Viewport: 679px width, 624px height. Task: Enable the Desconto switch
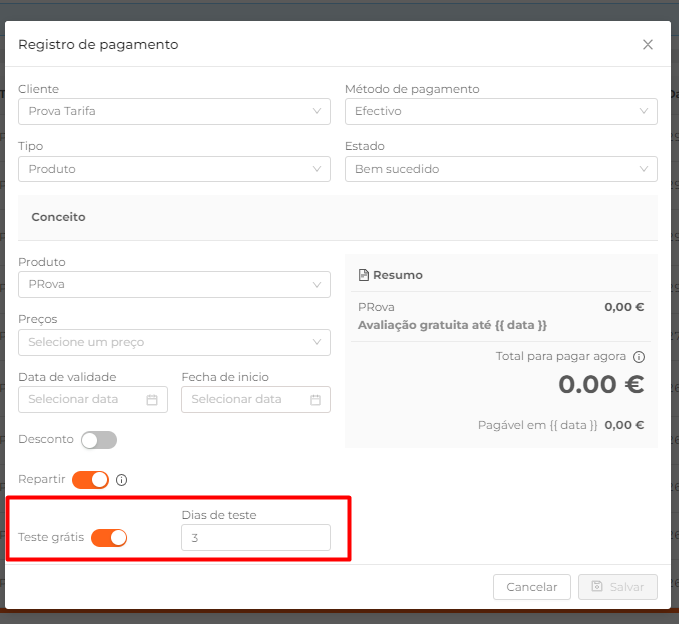coord(99,440)
